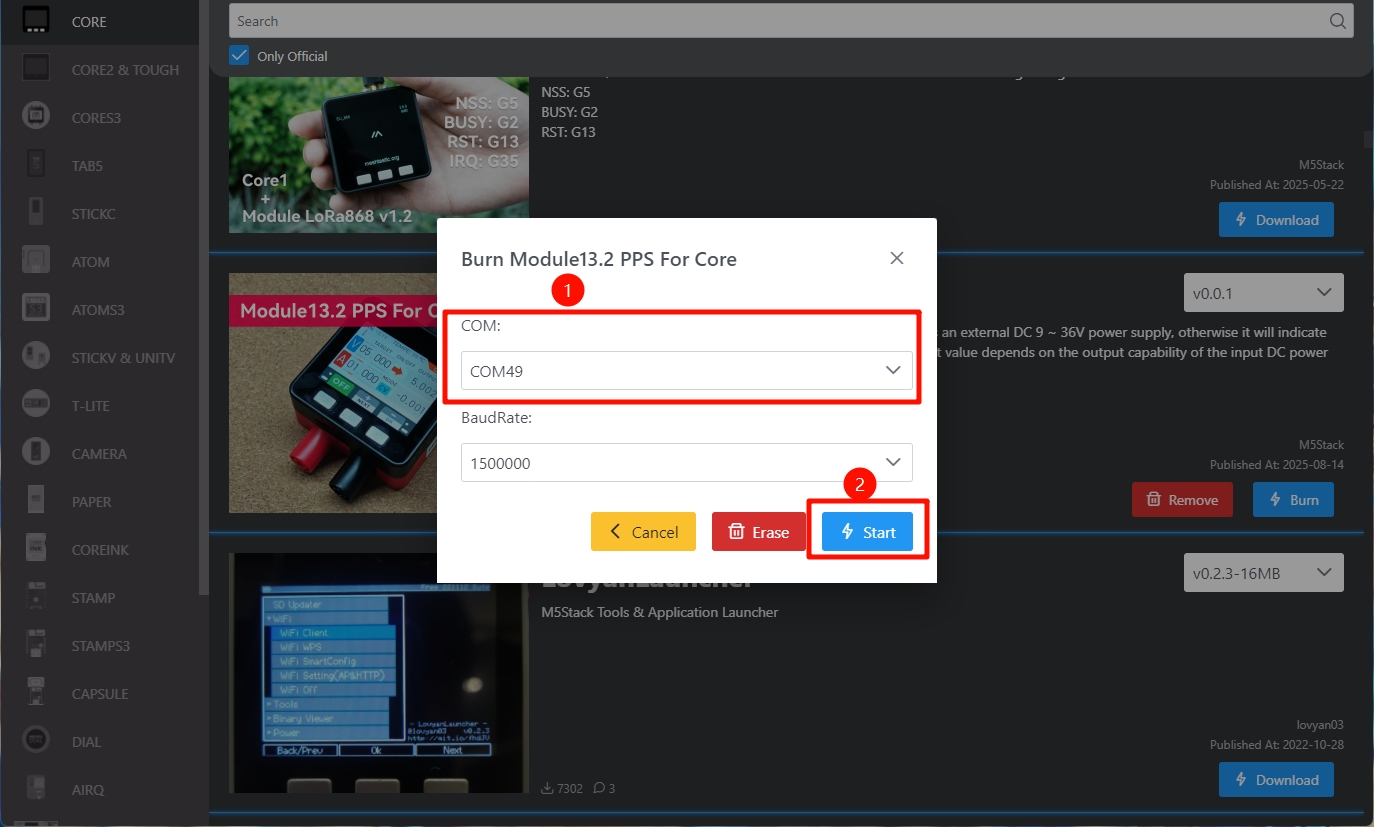Viewport: 1374px width, 827px height.
Task: Toggle the Only Official checkbox
Action: [x=239, y=55]
